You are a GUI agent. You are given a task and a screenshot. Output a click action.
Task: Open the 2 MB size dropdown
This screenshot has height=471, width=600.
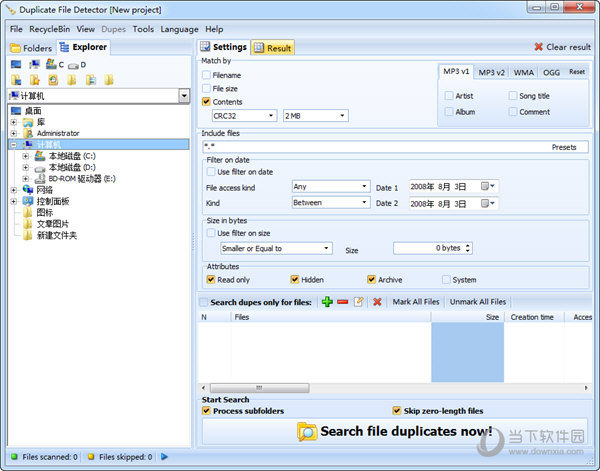click(x=316, y=116)
